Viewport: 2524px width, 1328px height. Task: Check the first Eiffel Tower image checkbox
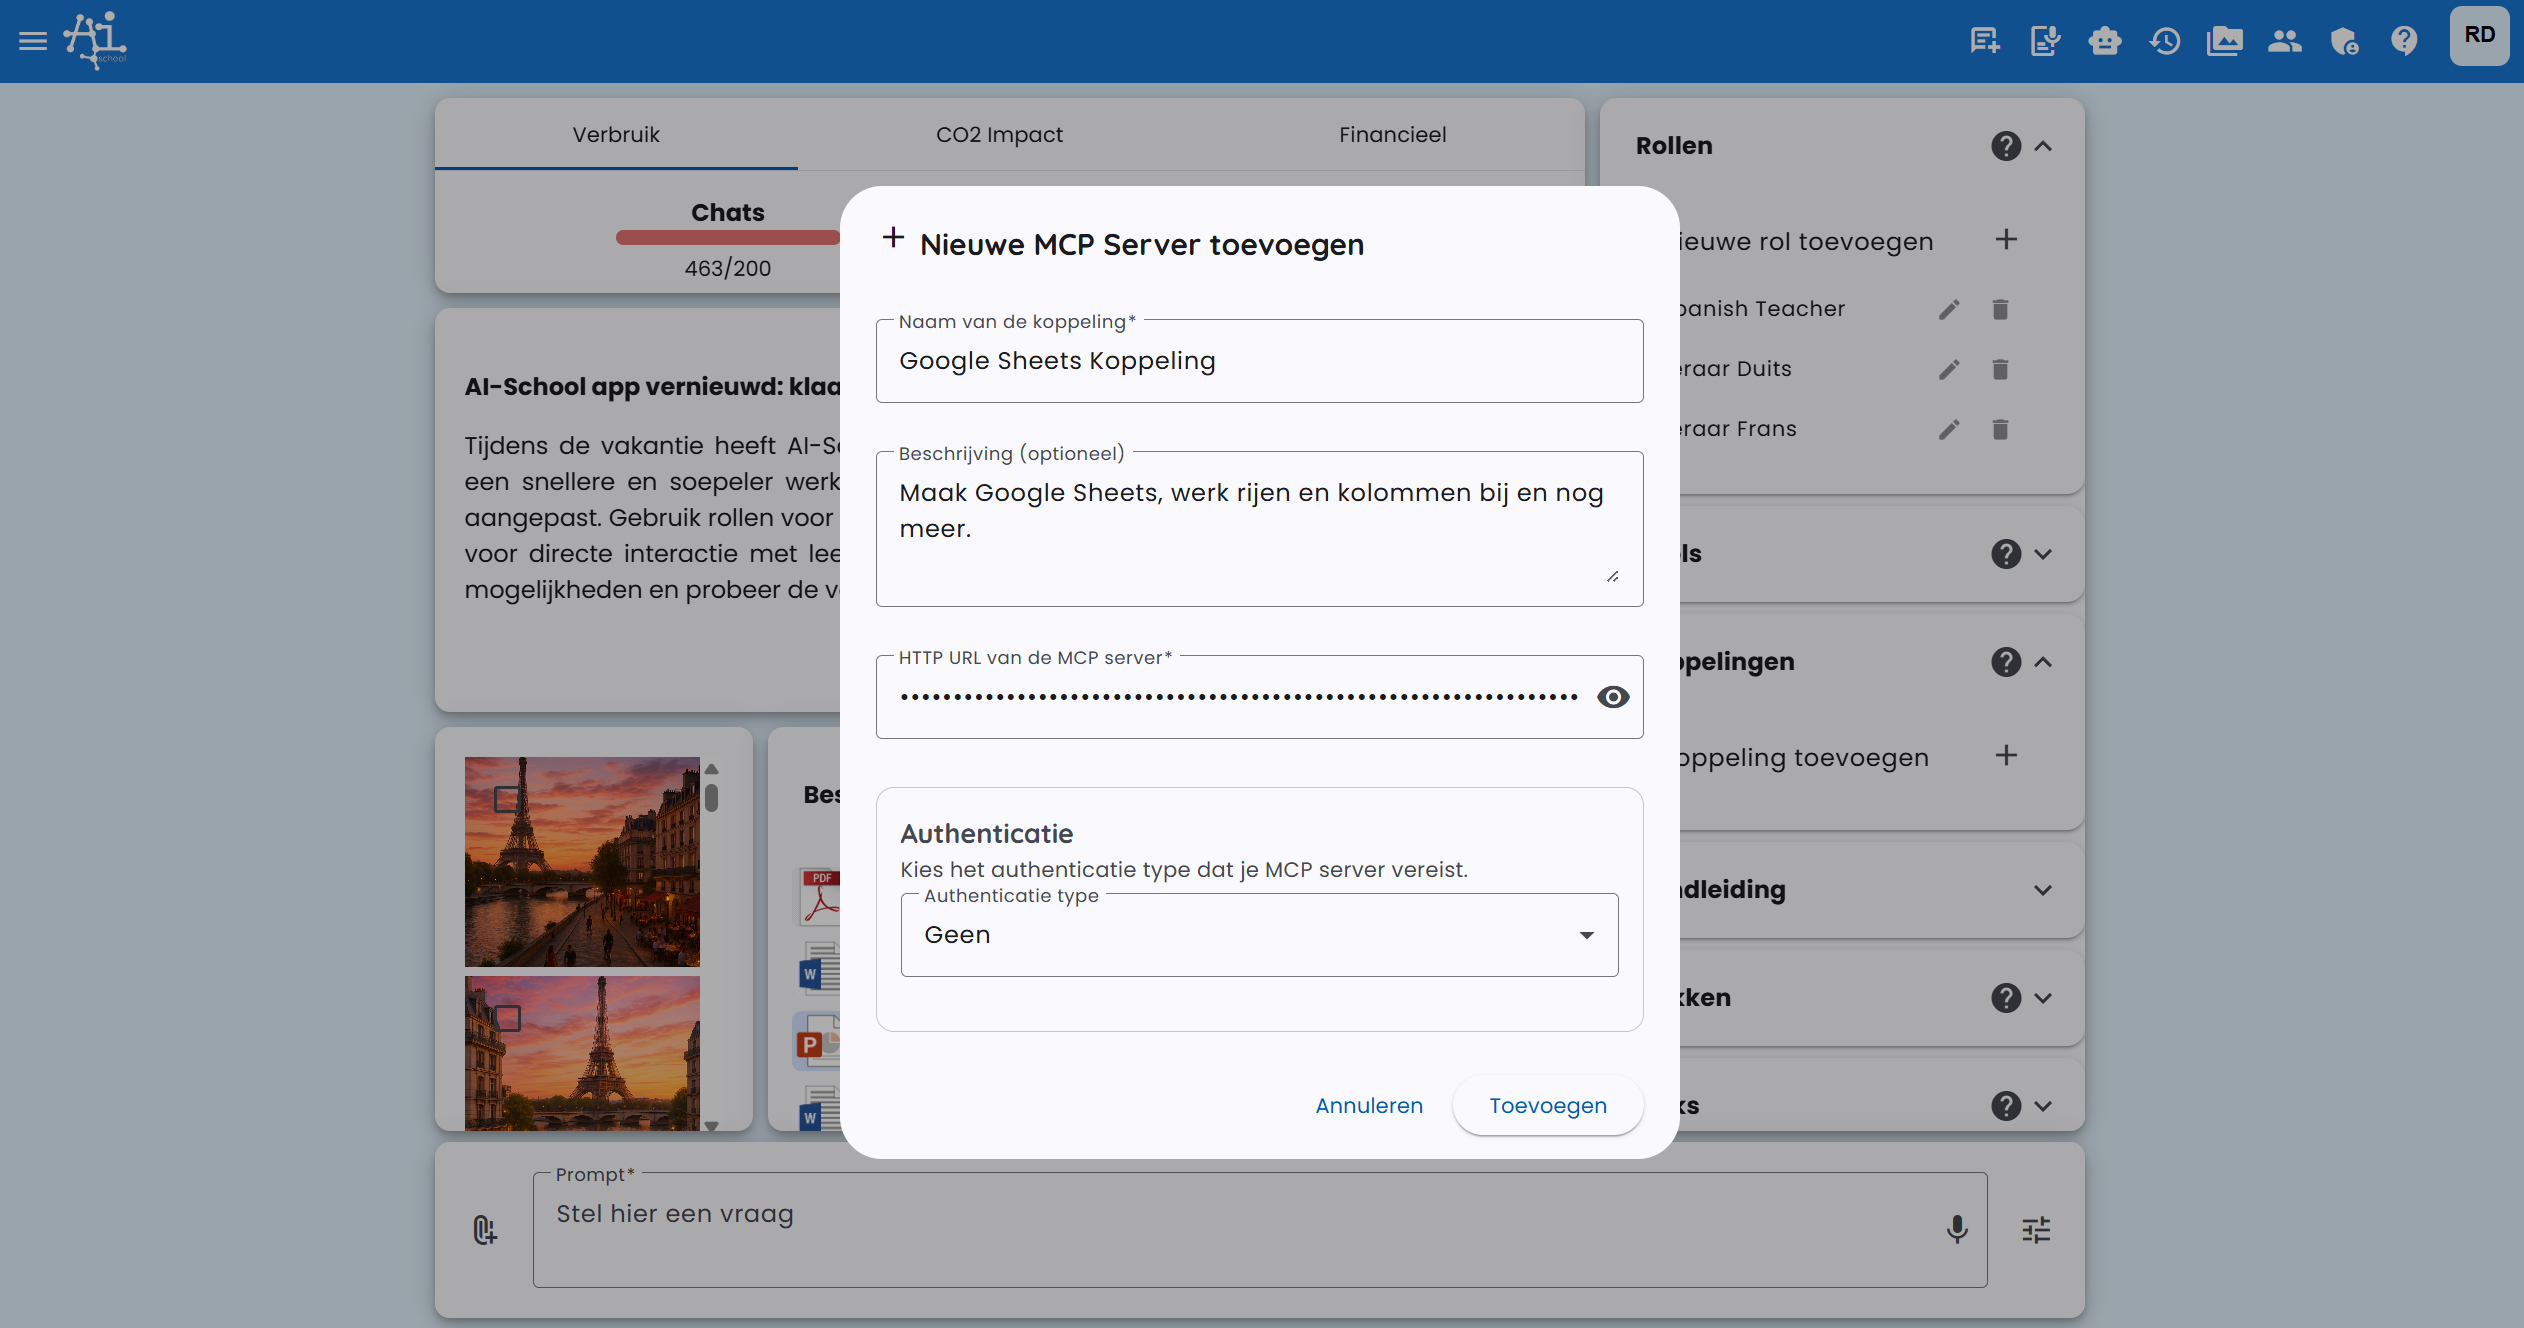click(508, 799)
